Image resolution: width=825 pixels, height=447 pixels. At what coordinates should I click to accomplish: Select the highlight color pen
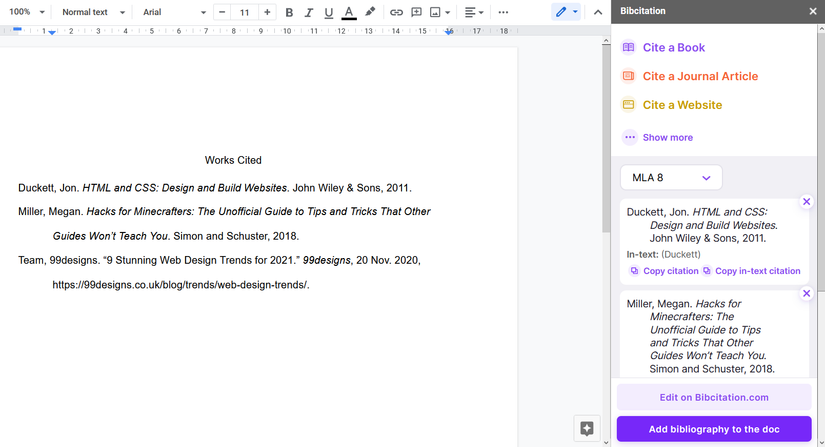pyautogui.click(x=370, y=12)
